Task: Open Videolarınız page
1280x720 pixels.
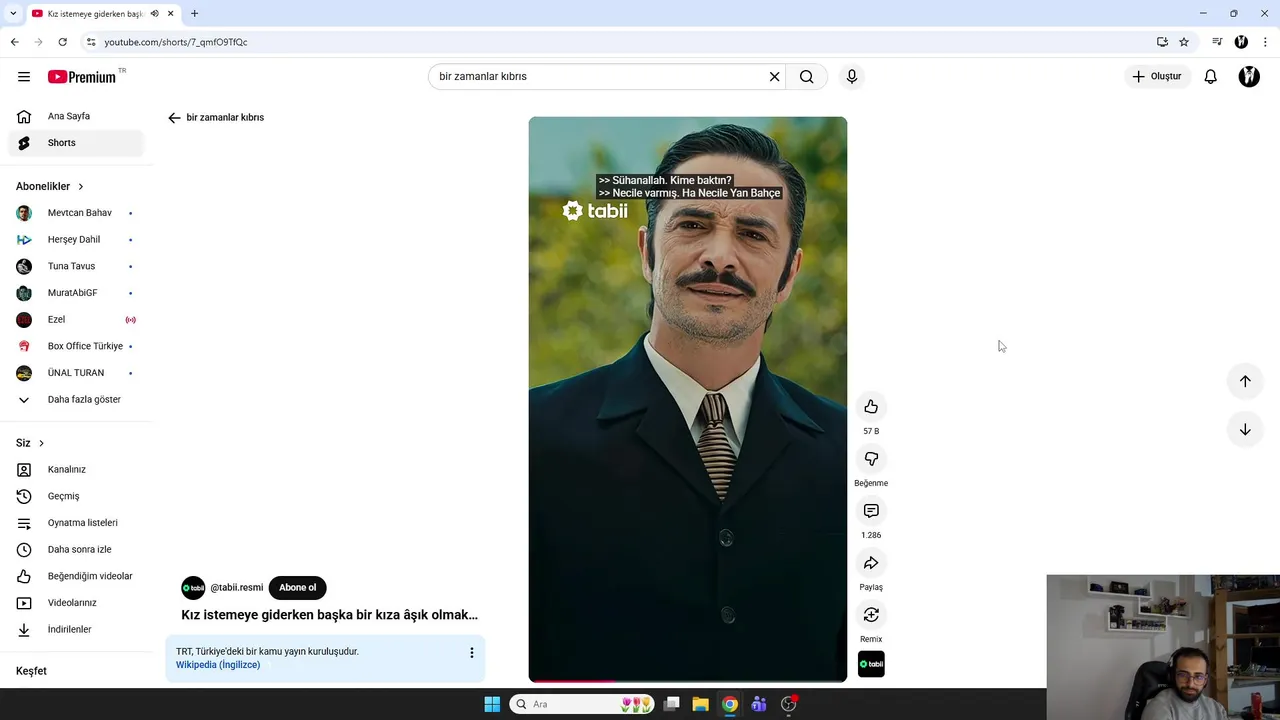Action: (76, 603)
